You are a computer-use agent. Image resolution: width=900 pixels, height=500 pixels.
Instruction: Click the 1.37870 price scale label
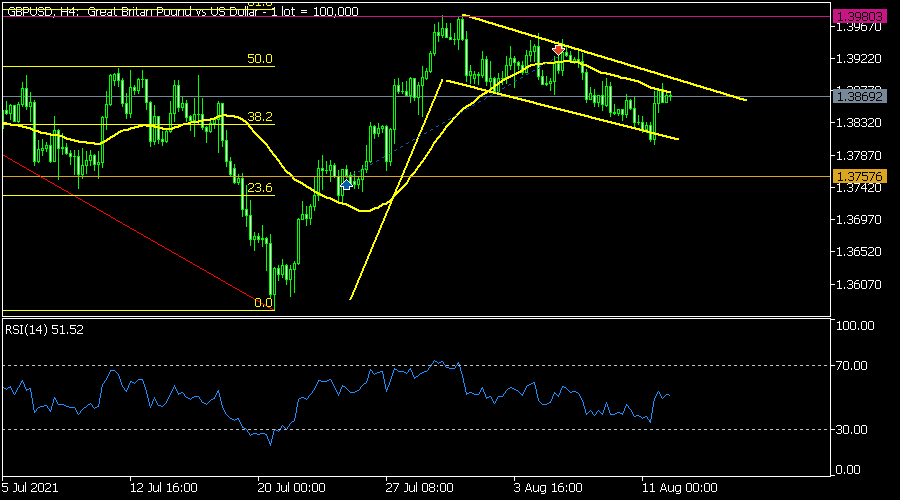pyautogui.click(x=859, y=156)
